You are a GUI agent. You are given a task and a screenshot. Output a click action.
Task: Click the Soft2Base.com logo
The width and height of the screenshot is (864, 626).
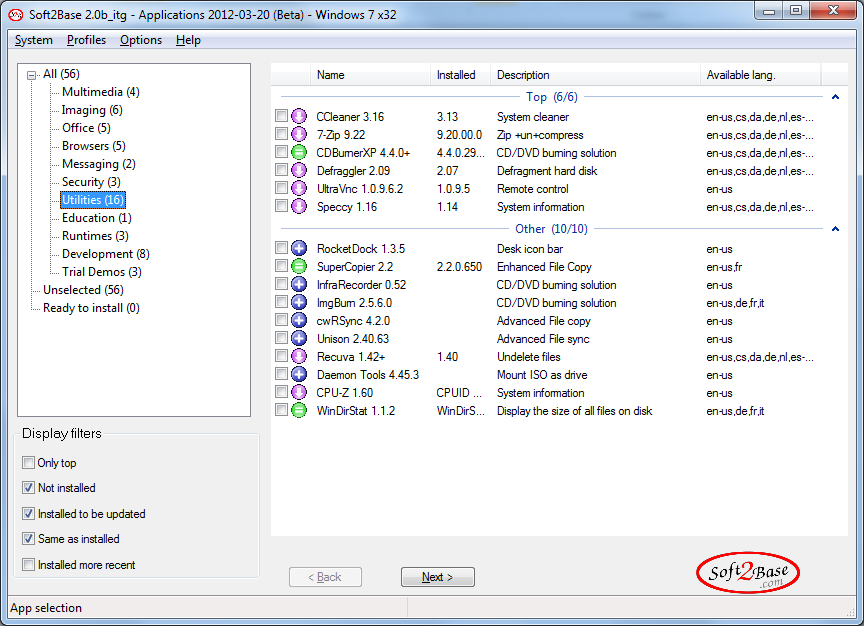[748, 573]
